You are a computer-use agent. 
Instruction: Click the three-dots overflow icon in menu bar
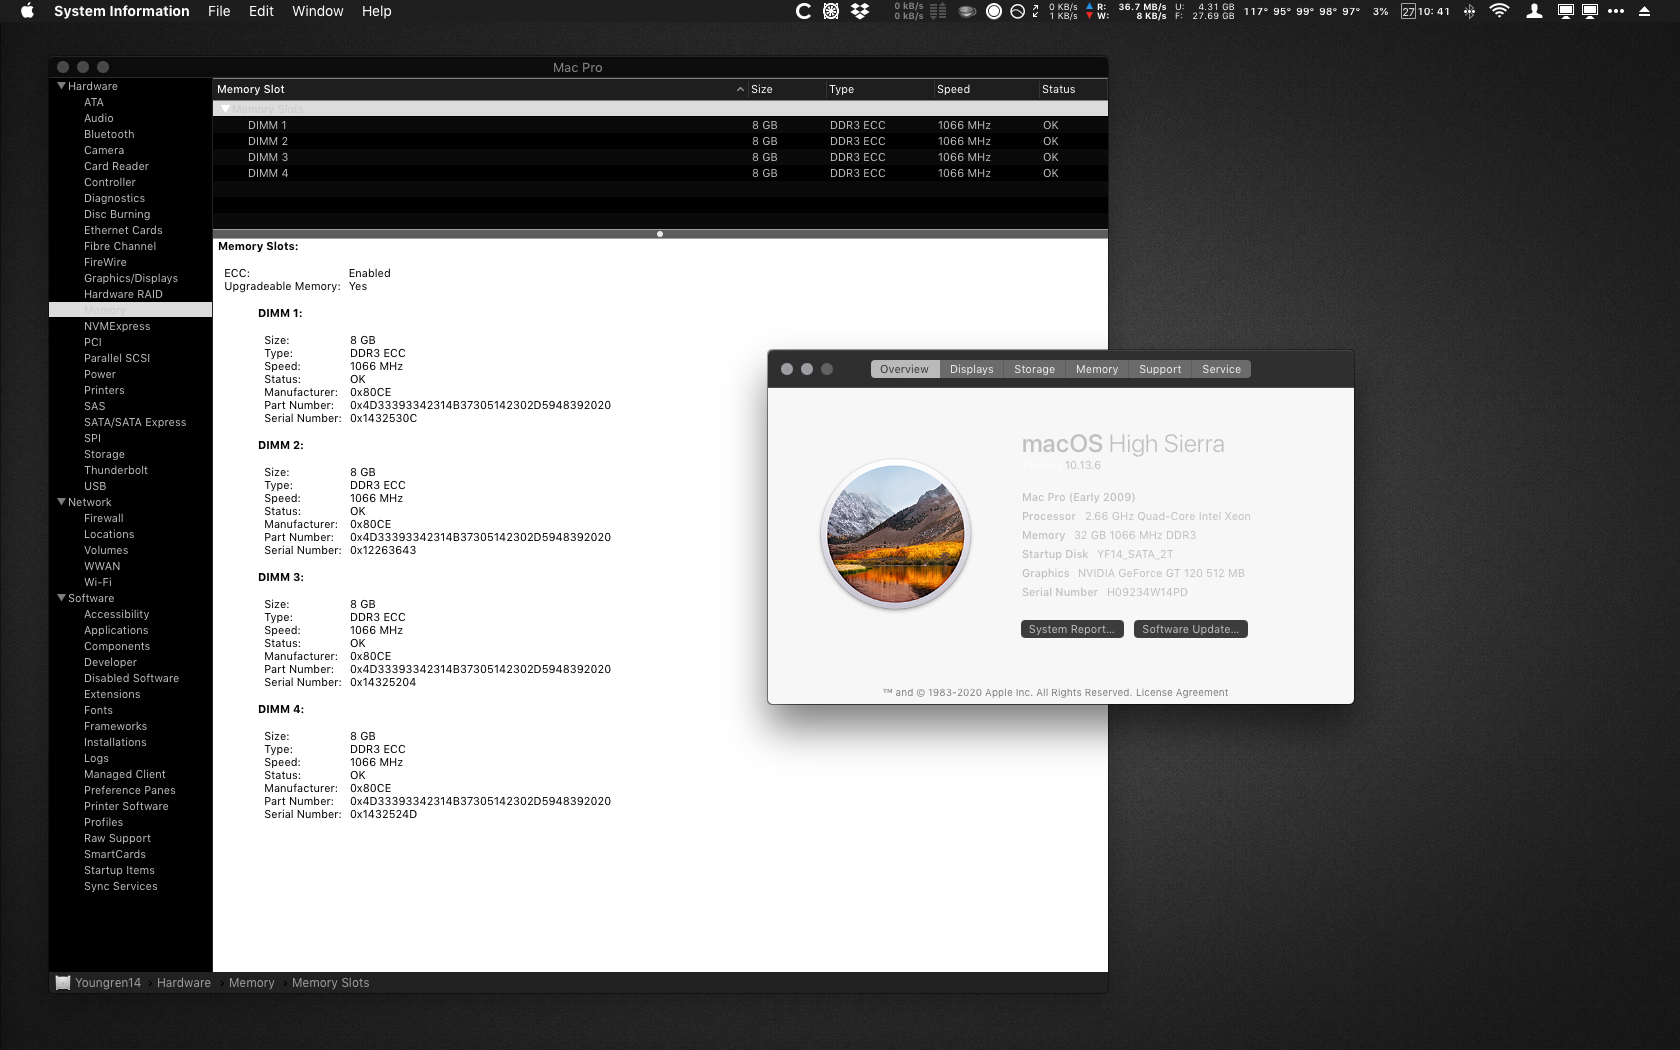[1616, 11]
